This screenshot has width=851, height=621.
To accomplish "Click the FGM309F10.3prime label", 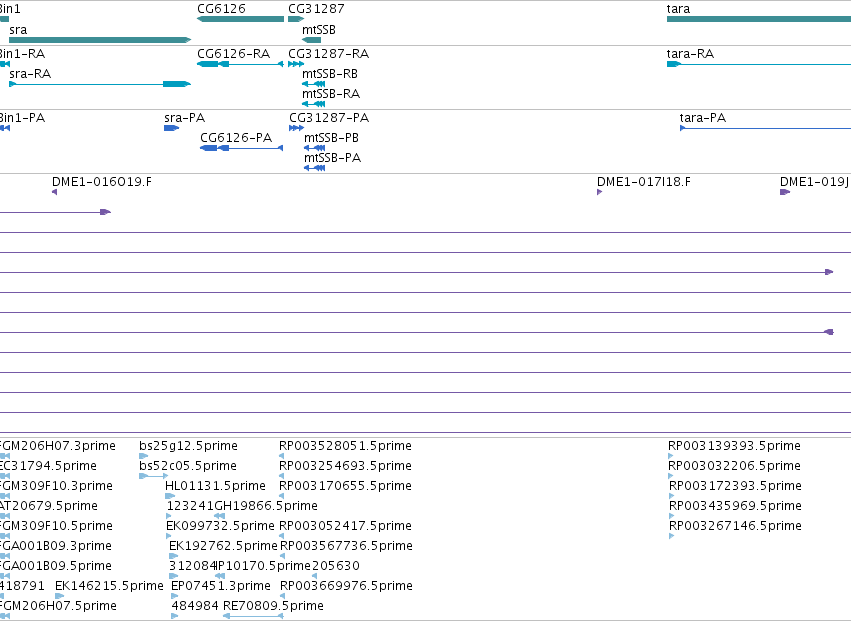I will [56, 486].
